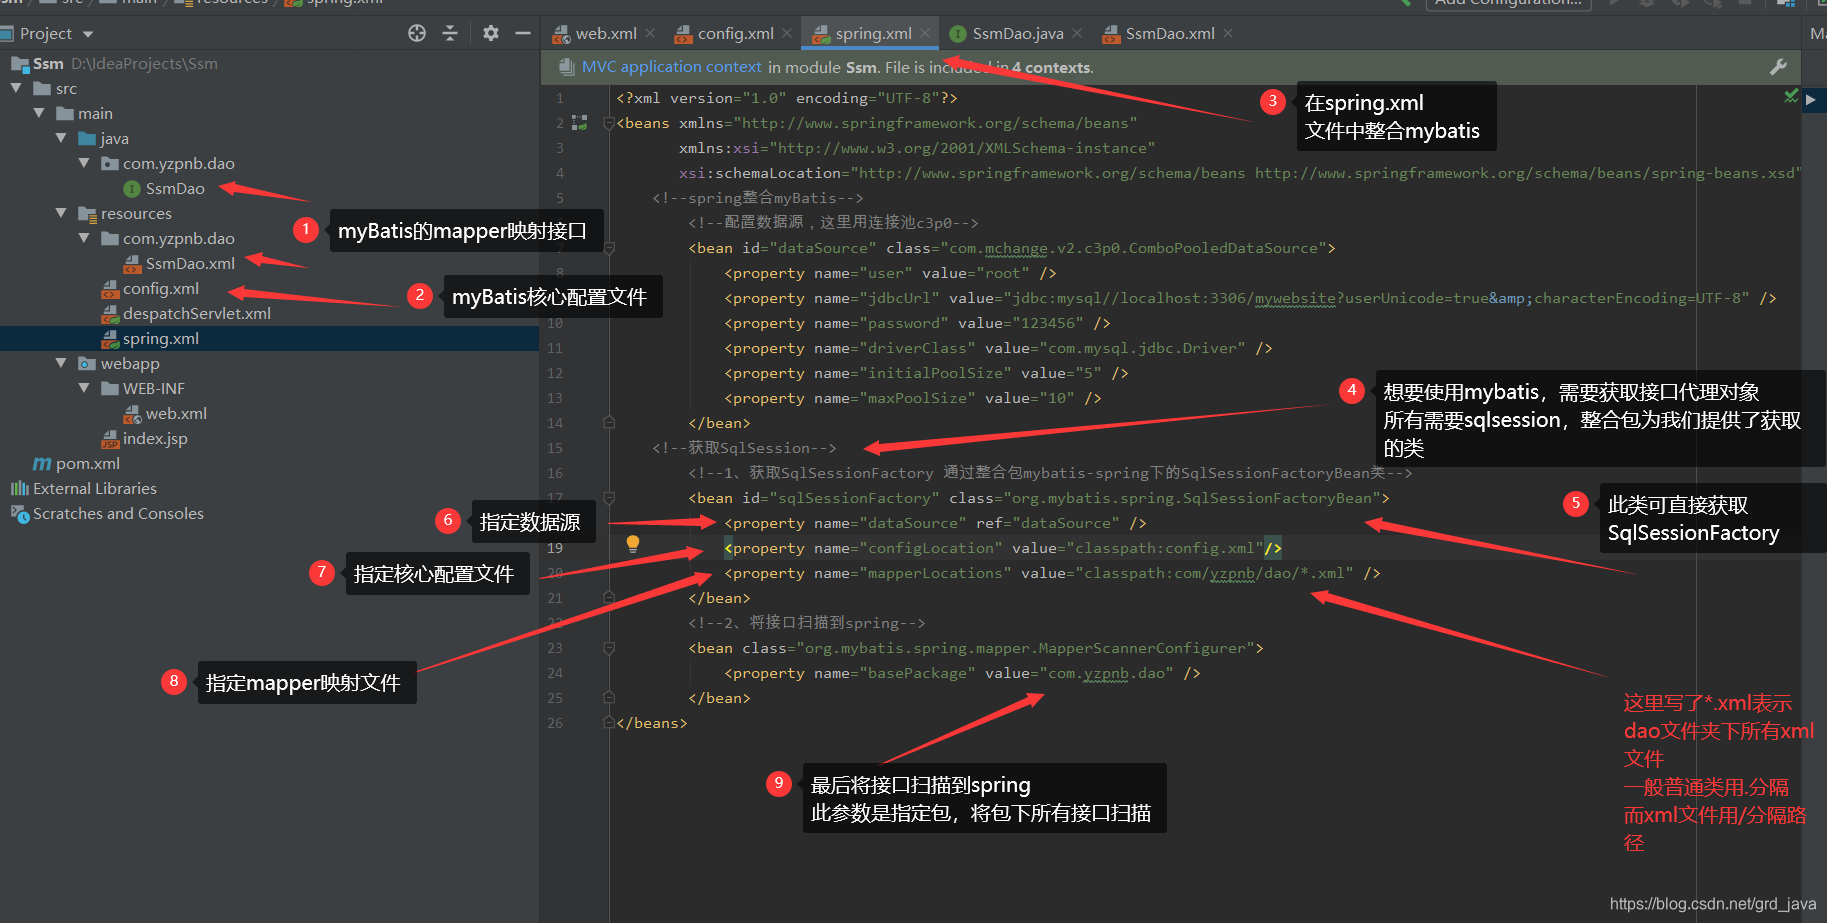This screenshot has height=923, width=1827.
Task: Select External Libraries node
Action: coord(95,488)
